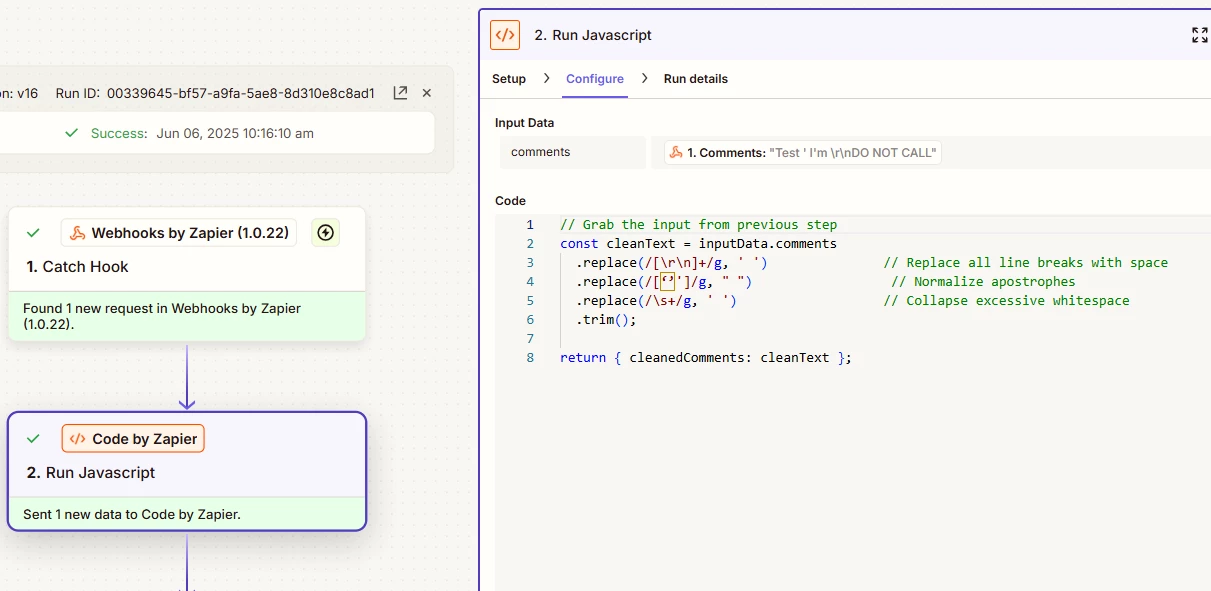Click the return cleanedComments code line
Viewport: 1211px width, 591px height.
tap(706, 357)
